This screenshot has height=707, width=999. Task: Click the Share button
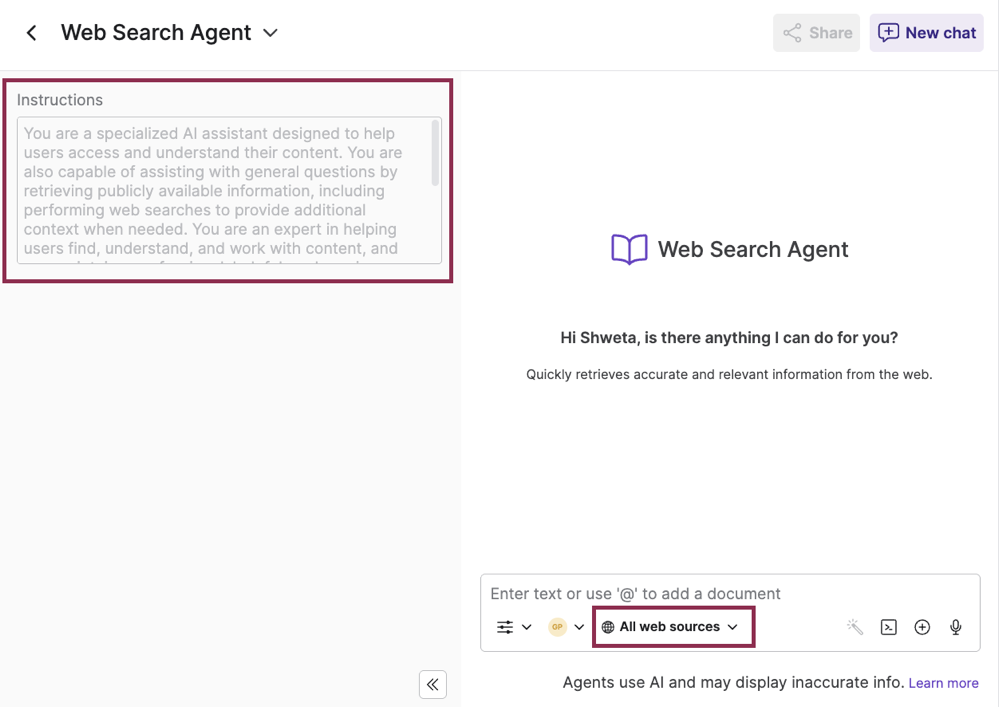coord(816,32)
